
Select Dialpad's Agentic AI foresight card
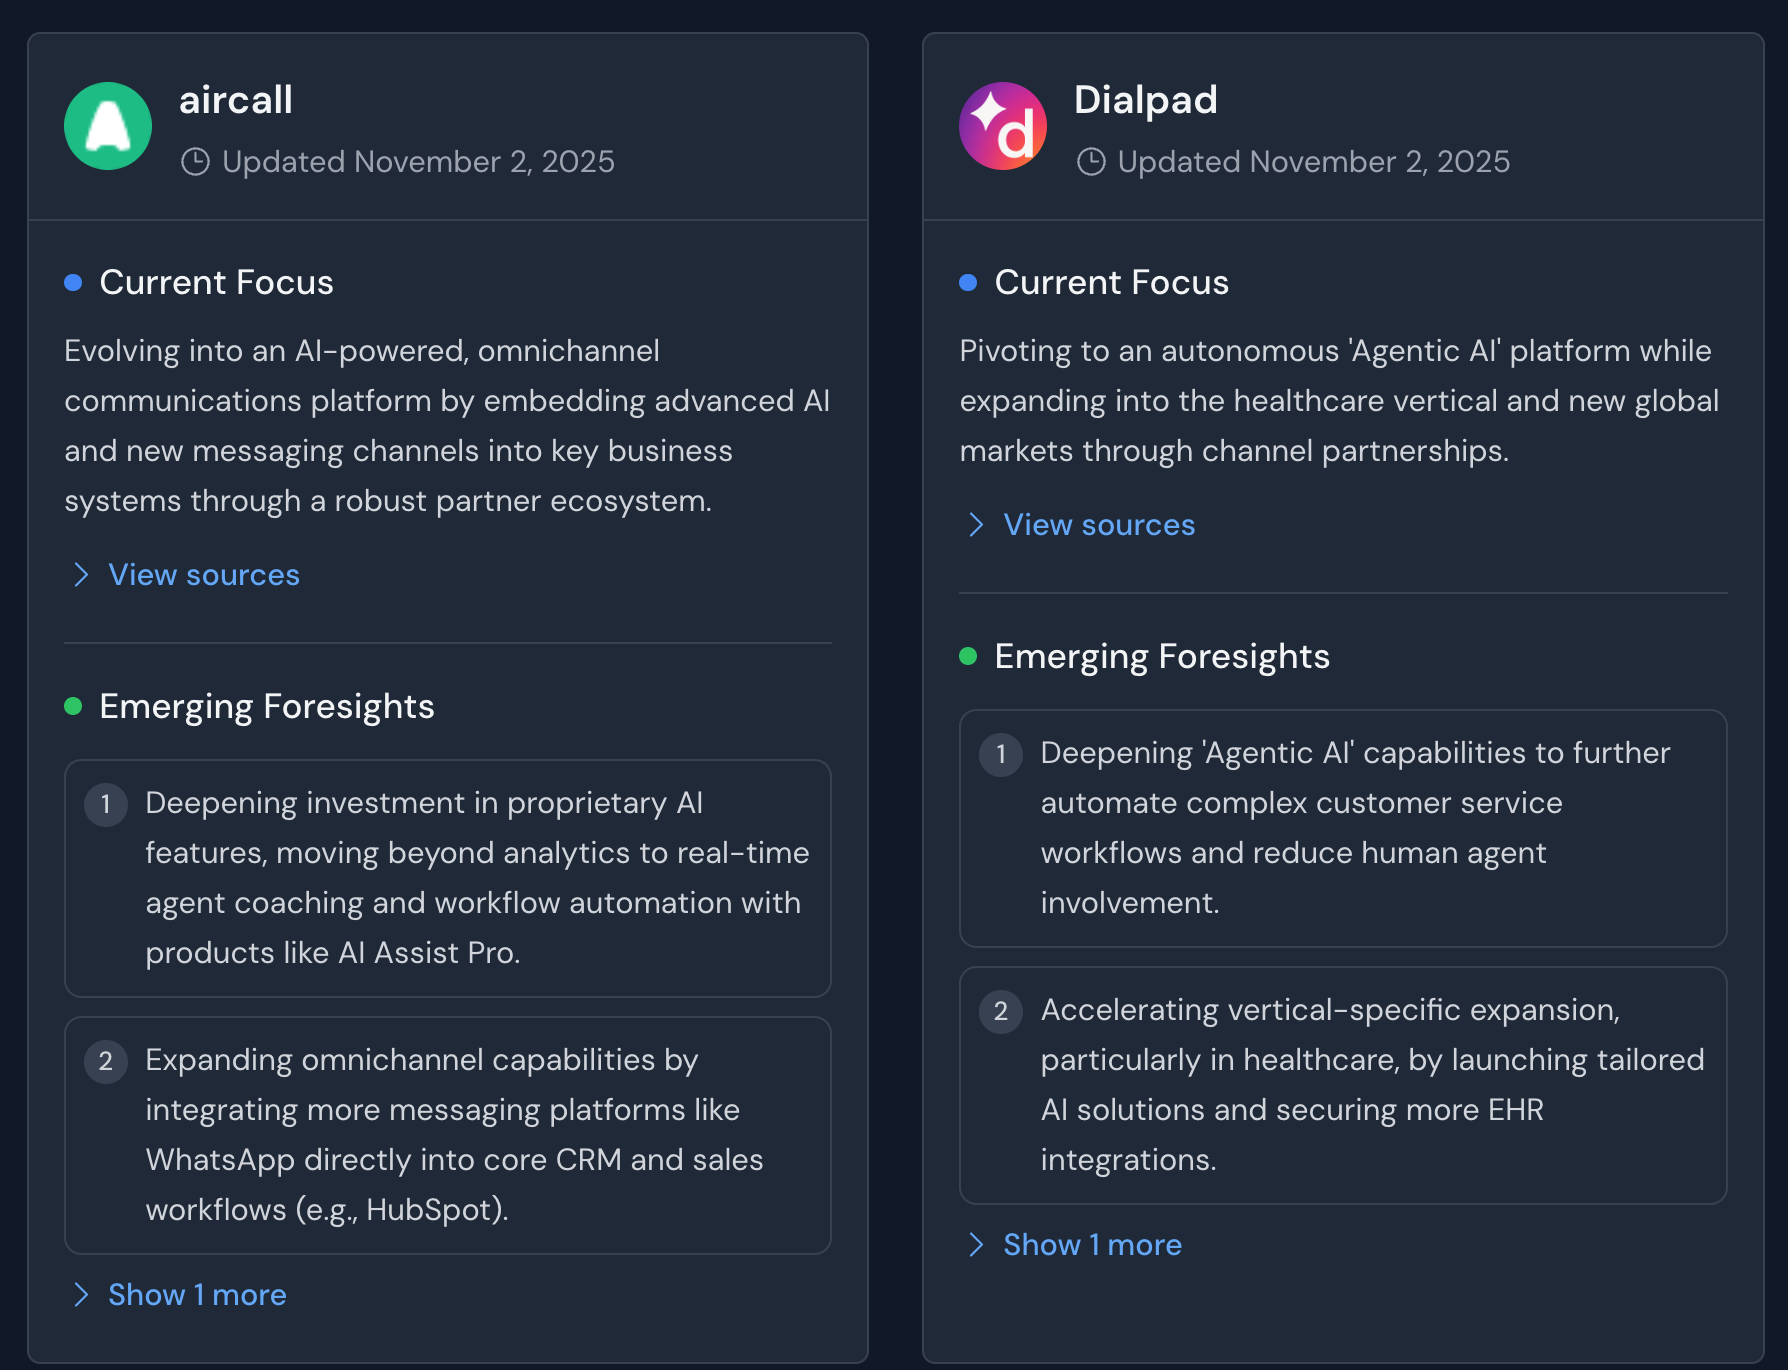pyautogui.click(x=1342, y=828)
